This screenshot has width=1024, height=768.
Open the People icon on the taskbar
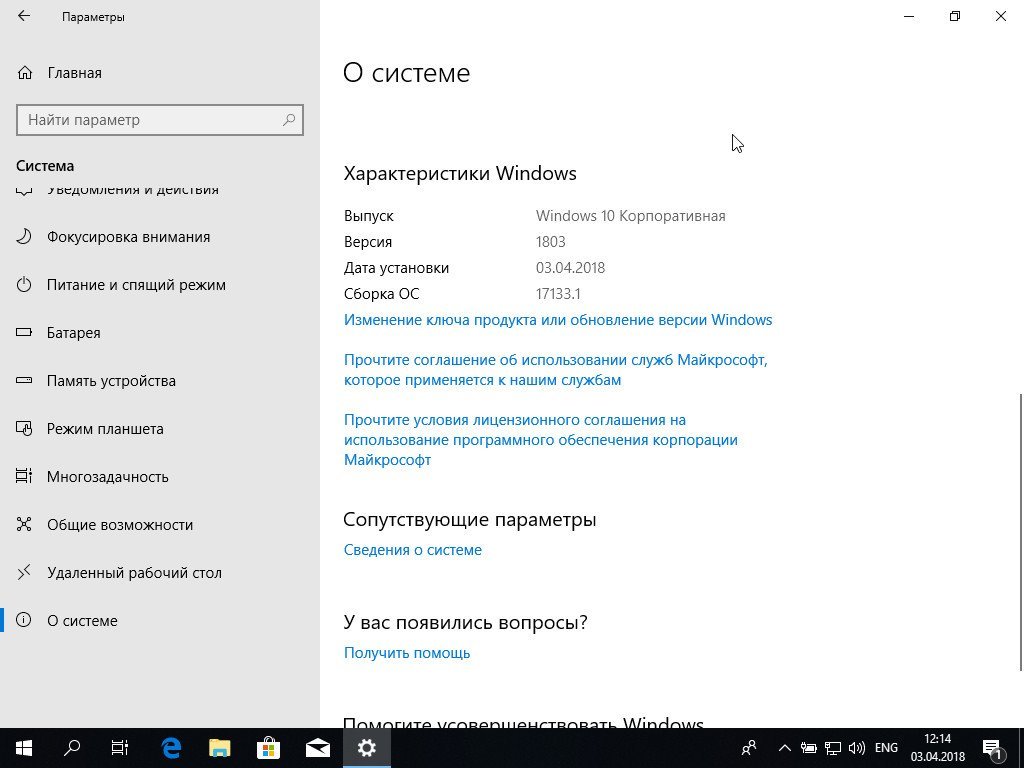click(x=750, y=748)
